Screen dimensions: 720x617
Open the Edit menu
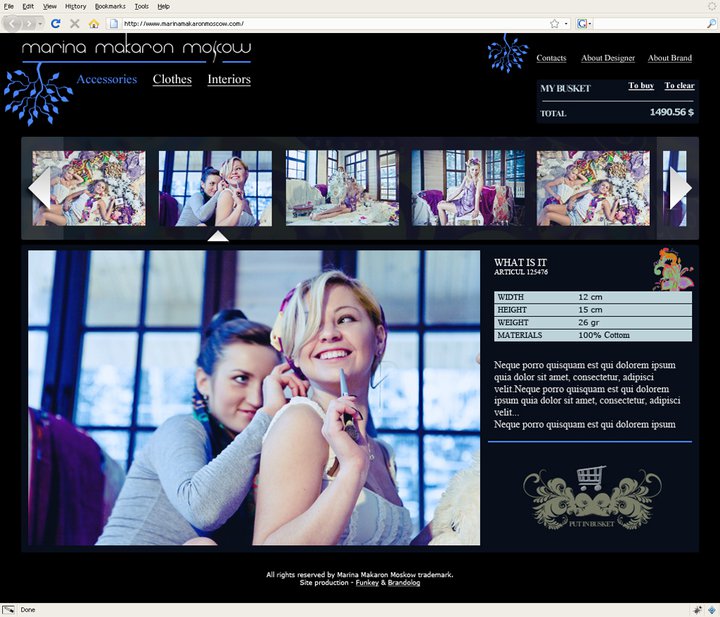pyautogui.click(x=28, y=6)
